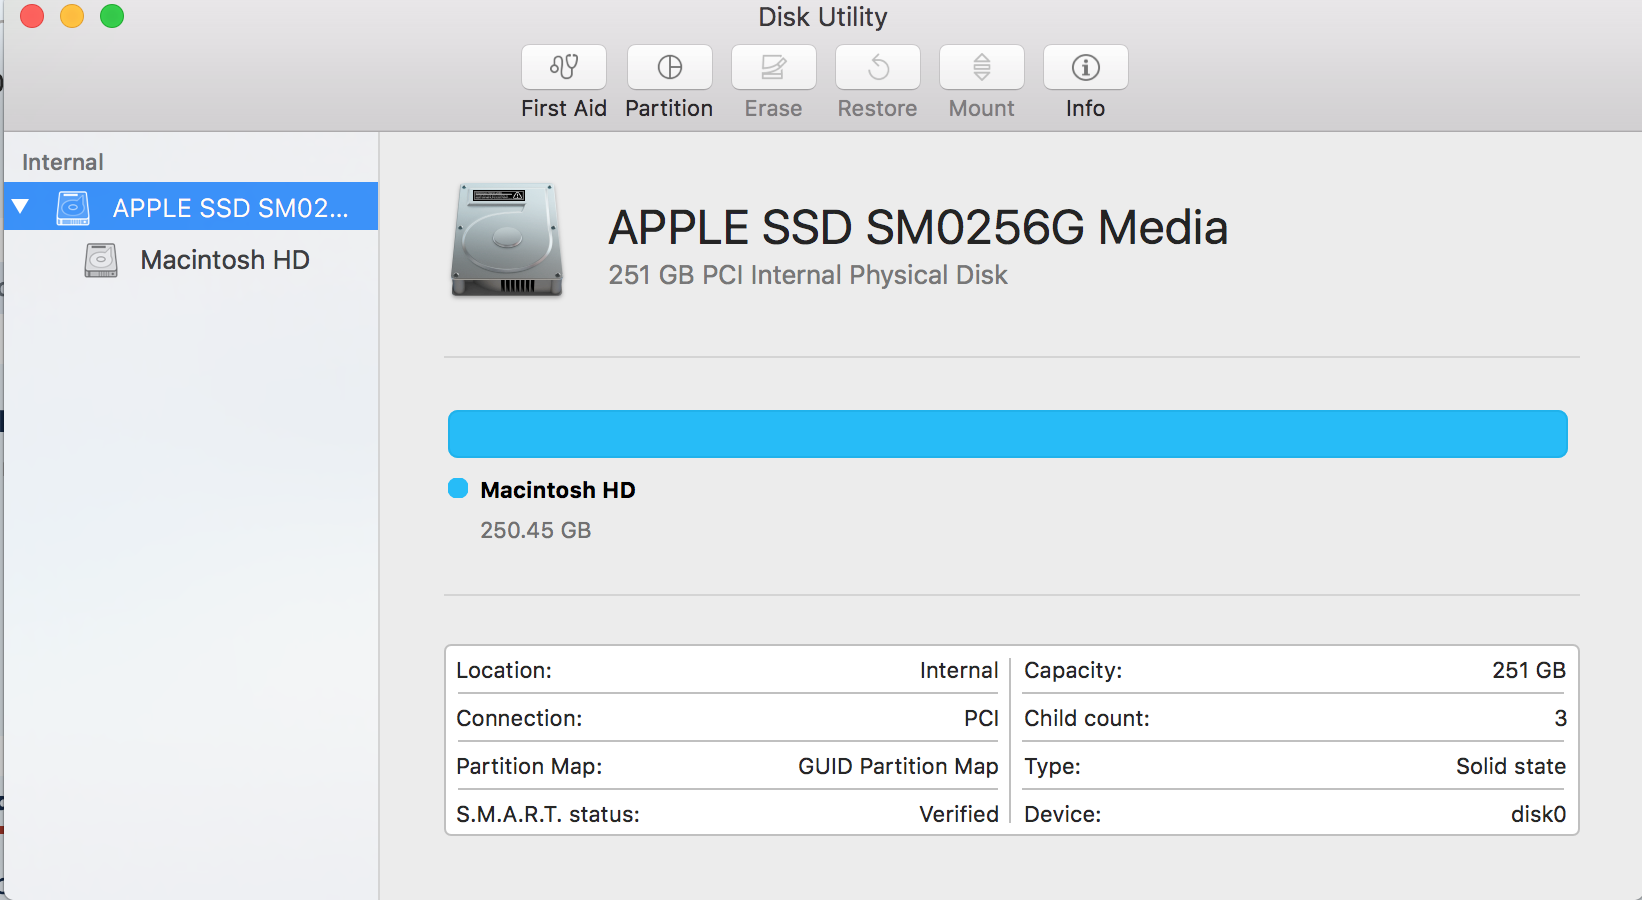
Task: Run First Aid on the selected disk
Action: [x=564, y=67]
